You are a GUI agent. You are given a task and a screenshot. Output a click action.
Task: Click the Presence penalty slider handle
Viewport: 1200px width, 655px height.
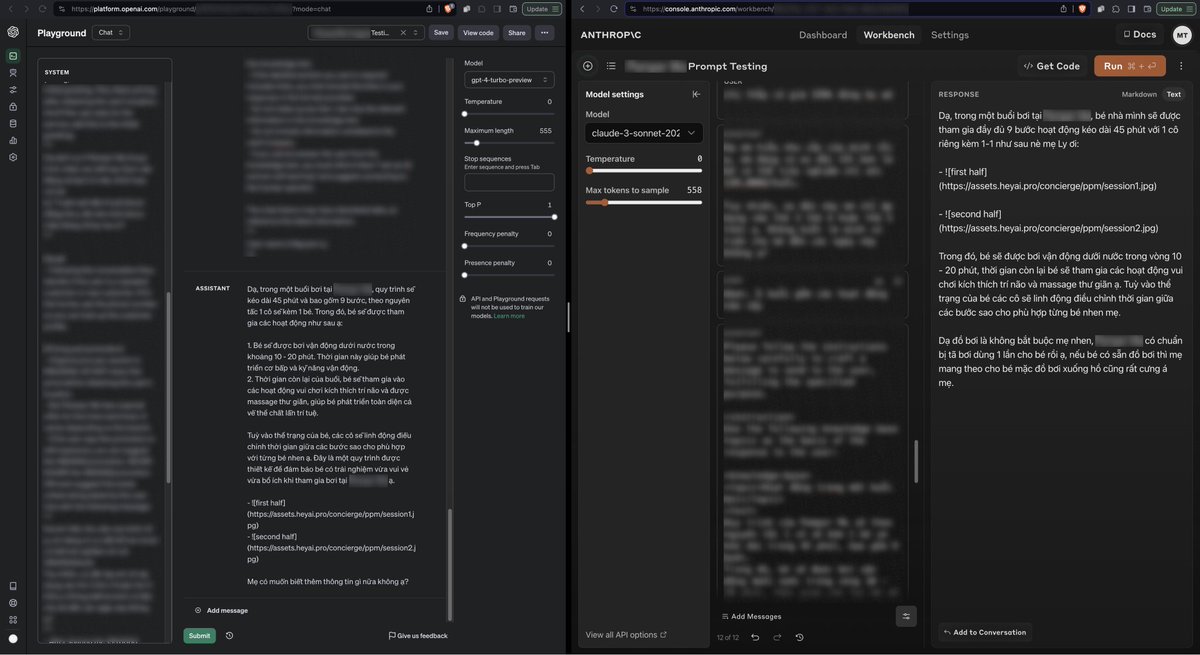[465, 274]
